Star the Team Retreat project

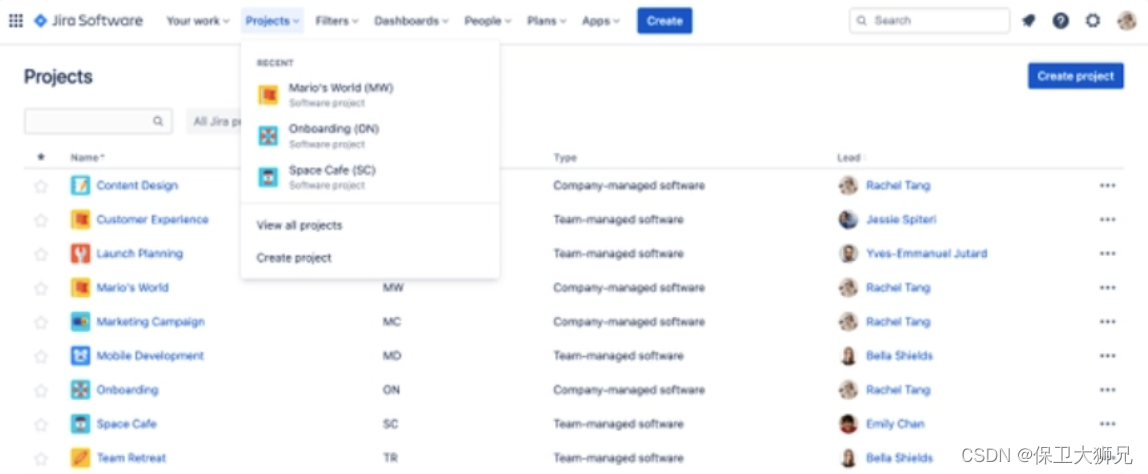41,459
